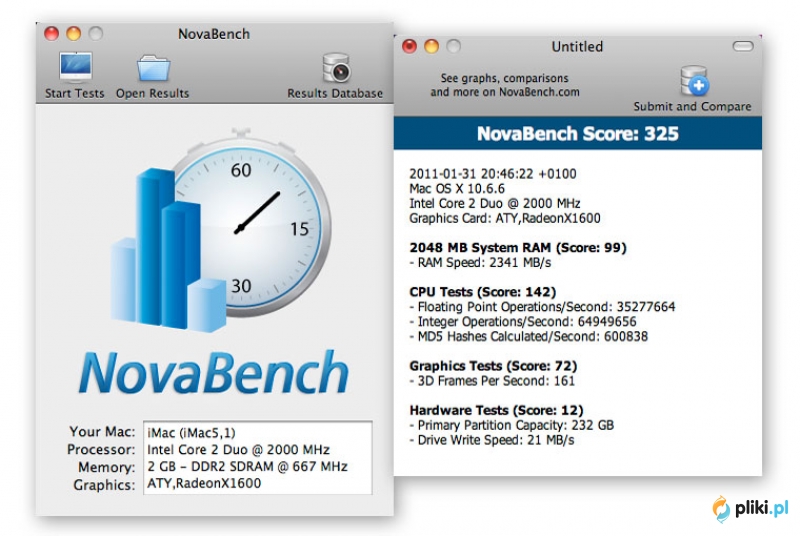The height and width of the screenshot is (536, 800).
Task: Click the NovaBench Score: 325 banner
Action: pyautogui.click(x=578, y=133)
